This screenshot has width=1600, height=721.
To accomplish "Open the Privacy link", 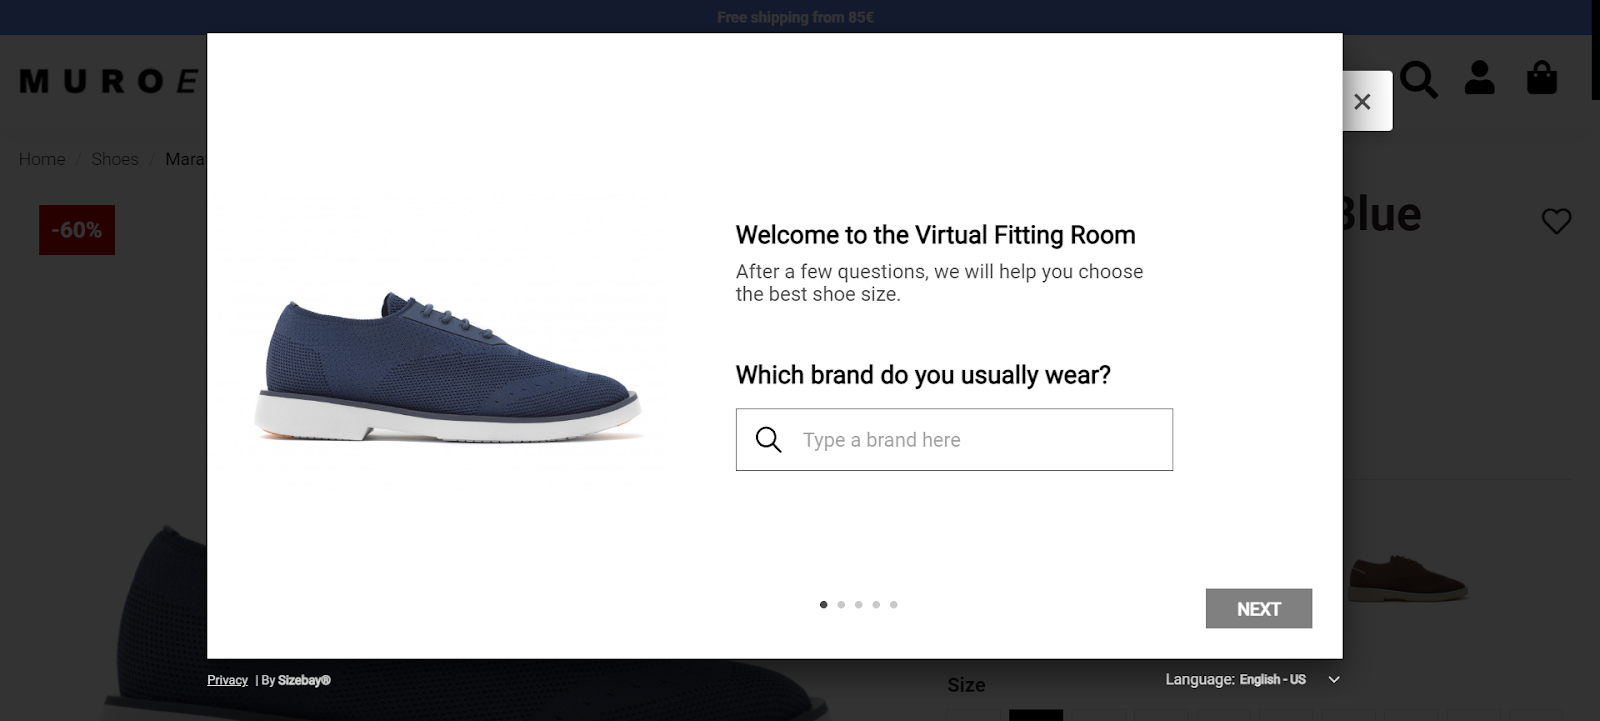I will (x=227, y=680).
